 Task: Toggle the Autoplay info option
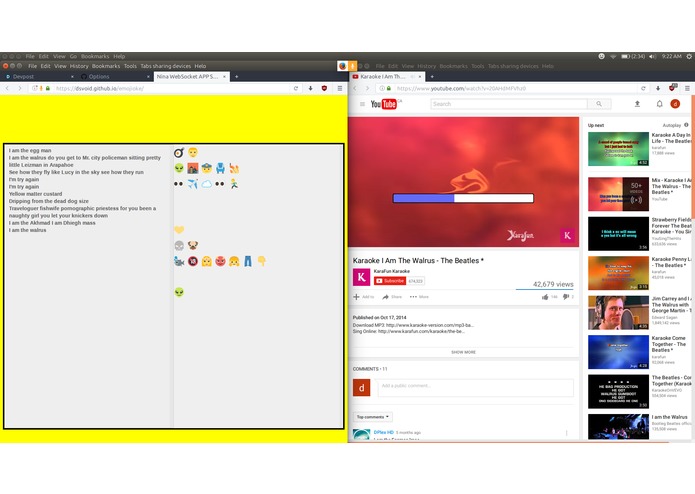click(686, 125)
